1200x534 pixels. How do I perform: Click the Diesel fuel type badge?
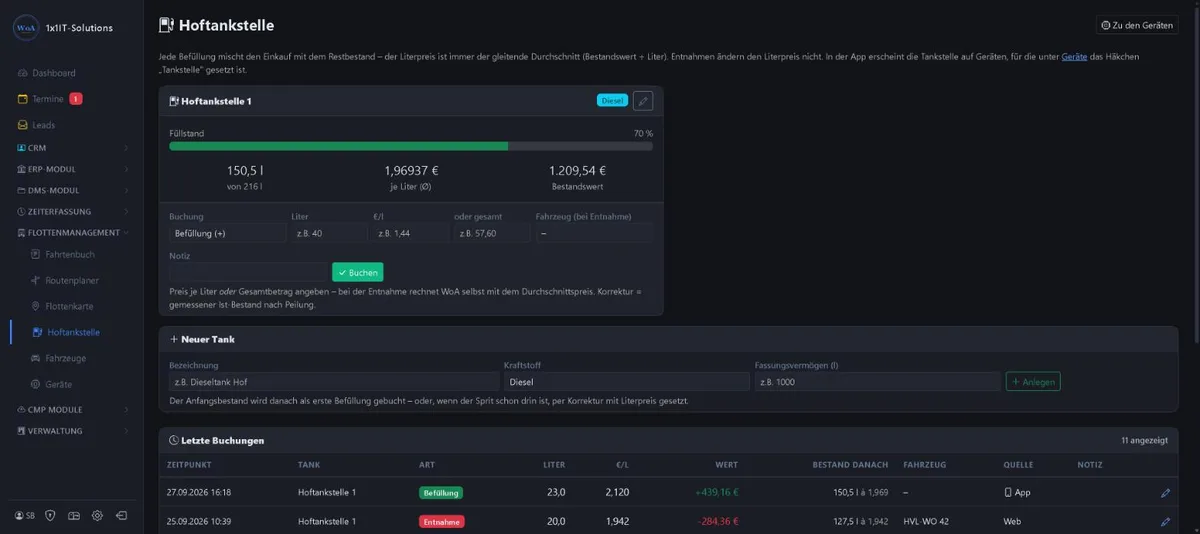pyautogui.click(x=612, y=100)
